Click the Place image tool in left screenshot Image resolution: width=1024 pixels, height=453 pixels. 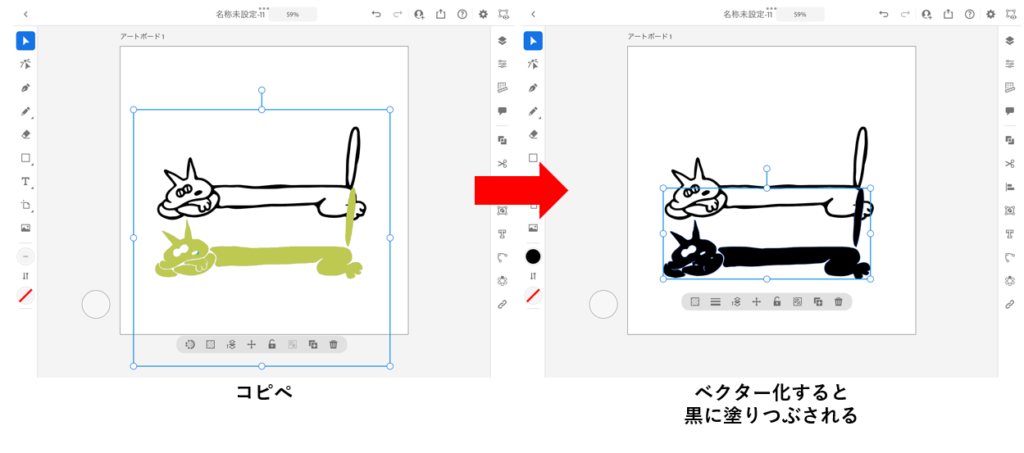tap(25, 228)
